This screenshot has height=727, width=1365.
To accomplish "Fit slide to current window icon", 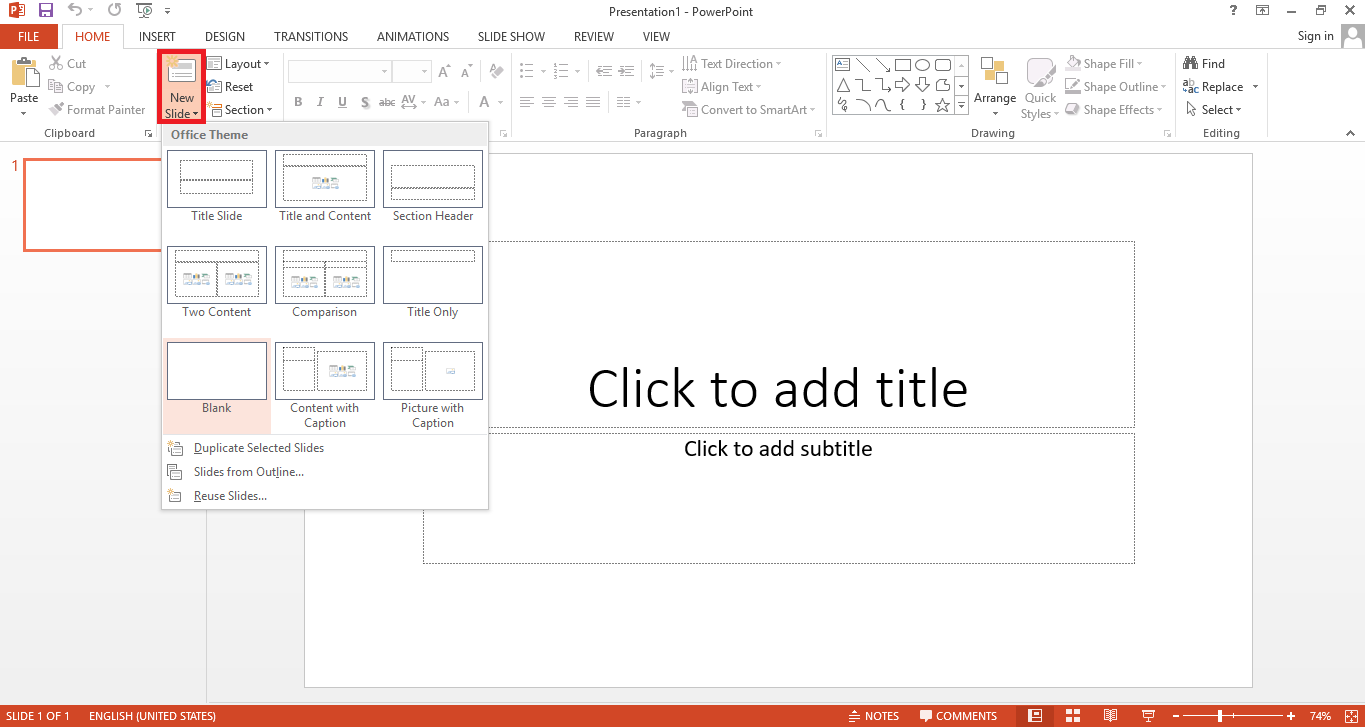I will coord(1350,716).
